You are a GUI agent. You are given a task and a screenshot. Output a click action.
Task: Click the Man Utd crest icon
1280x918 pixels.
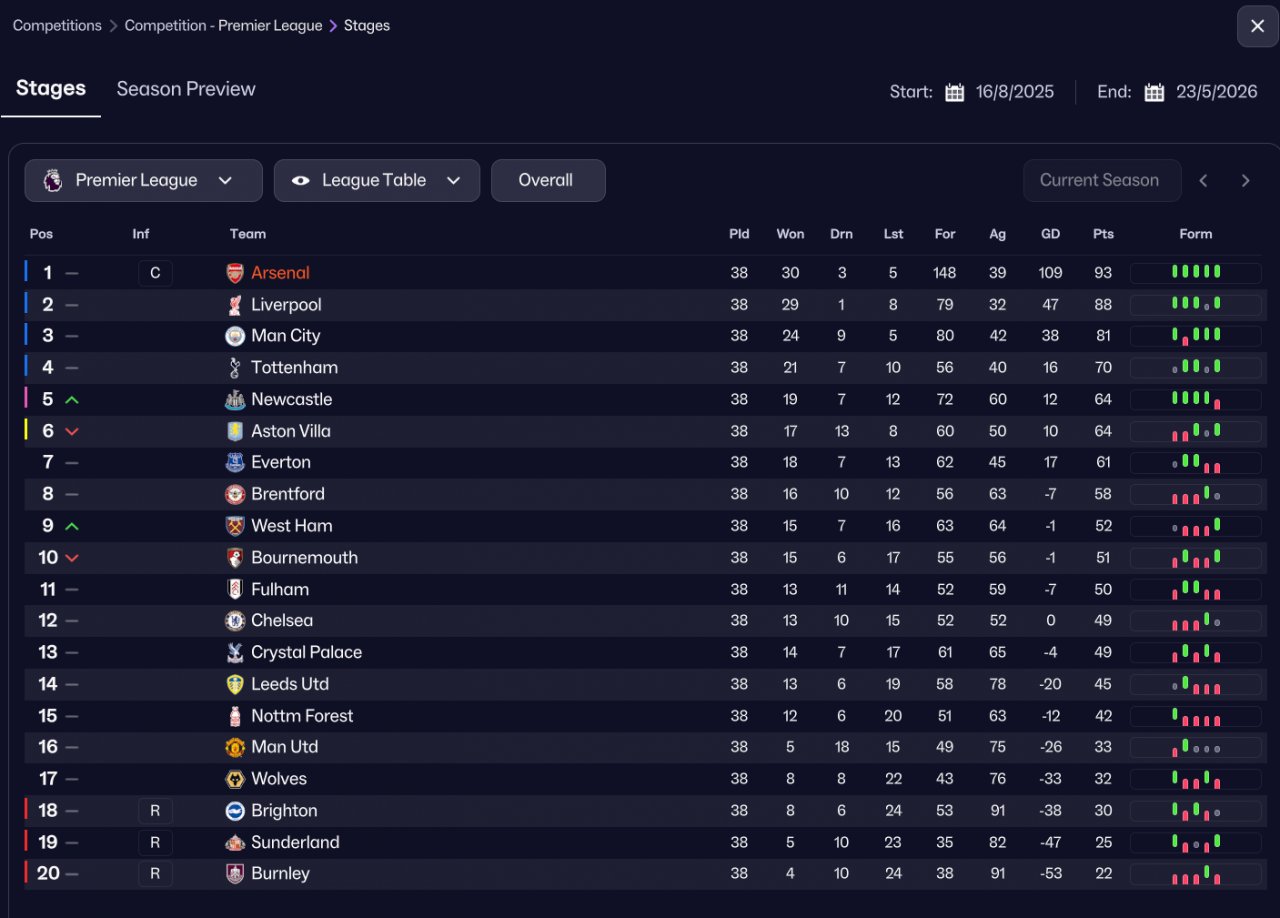click(x=235, y=747)
